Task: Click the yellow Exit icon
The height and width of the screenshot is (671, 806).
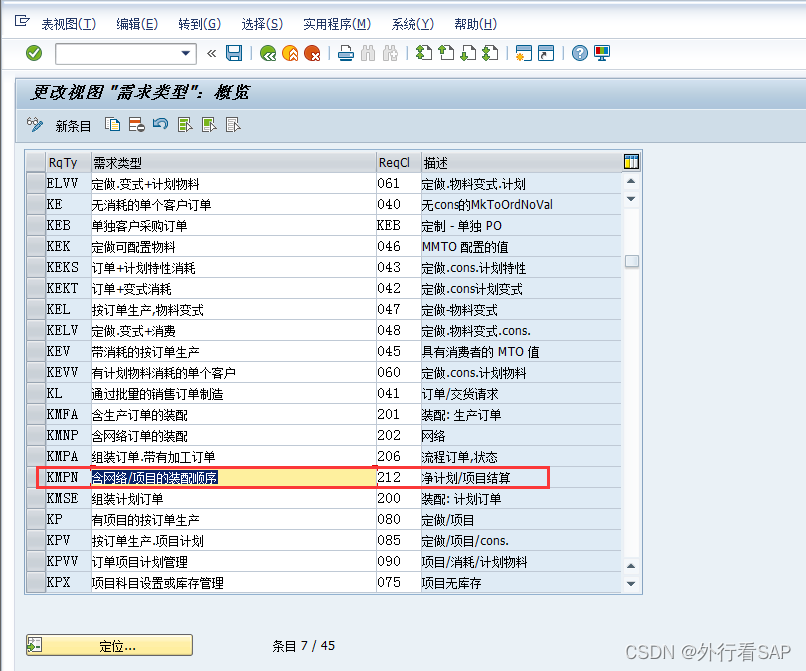Action: tap(290, 53)
